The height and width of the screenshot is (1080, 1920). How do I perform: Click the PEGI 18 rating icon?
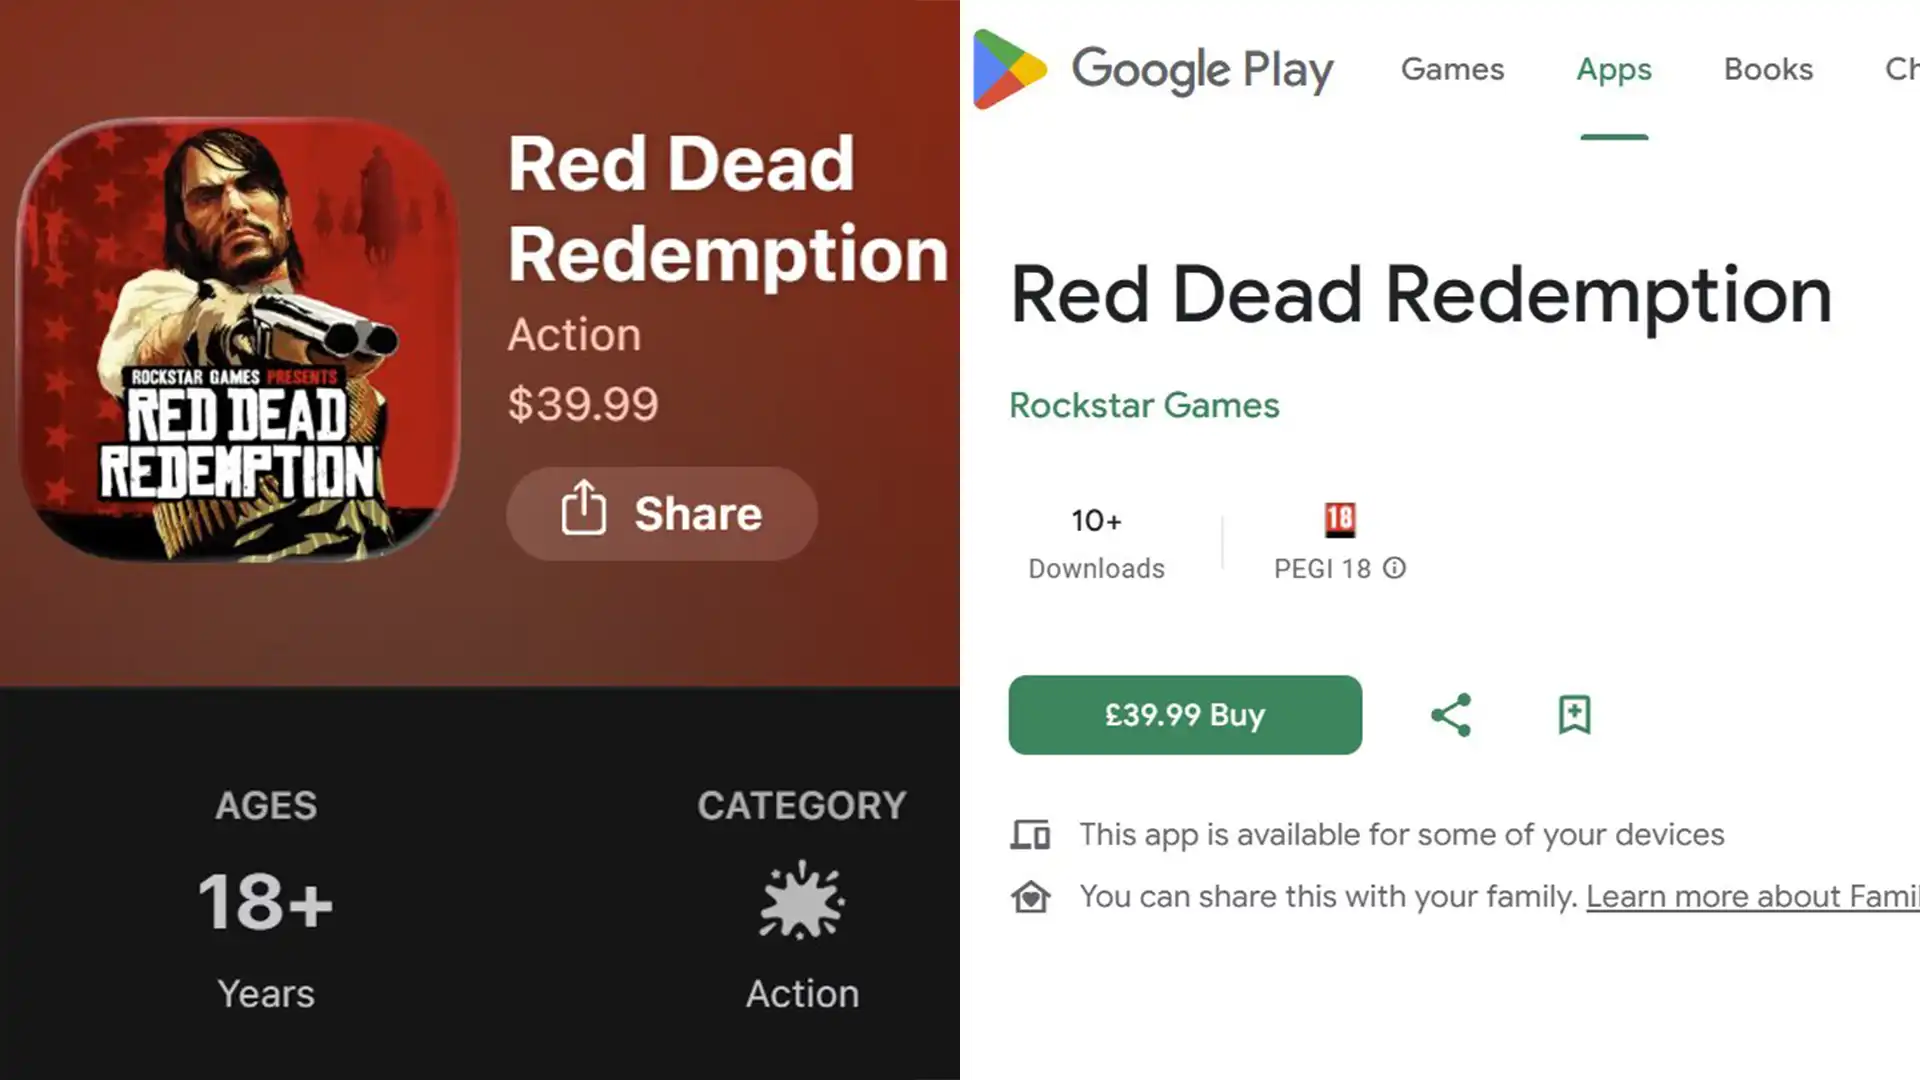point(1340,519)
